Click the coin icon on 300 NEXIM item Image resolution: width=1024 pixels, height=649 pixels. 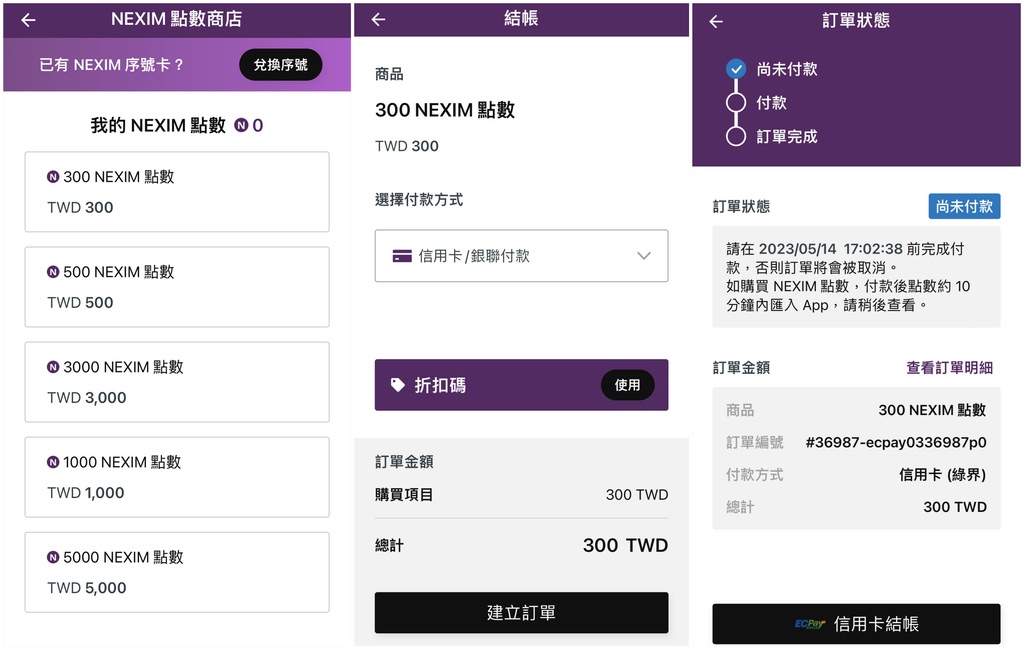coord(53,177)
